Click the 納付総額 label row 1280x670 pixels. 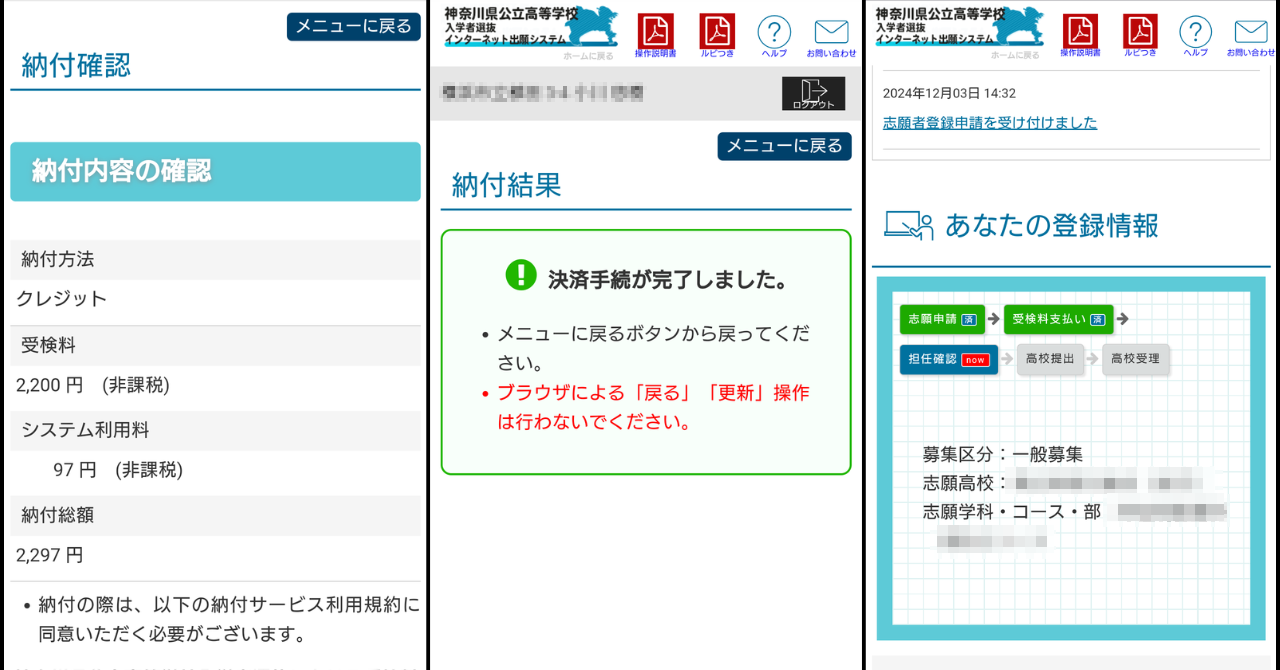pyautogui.click(x=215, y=516)
